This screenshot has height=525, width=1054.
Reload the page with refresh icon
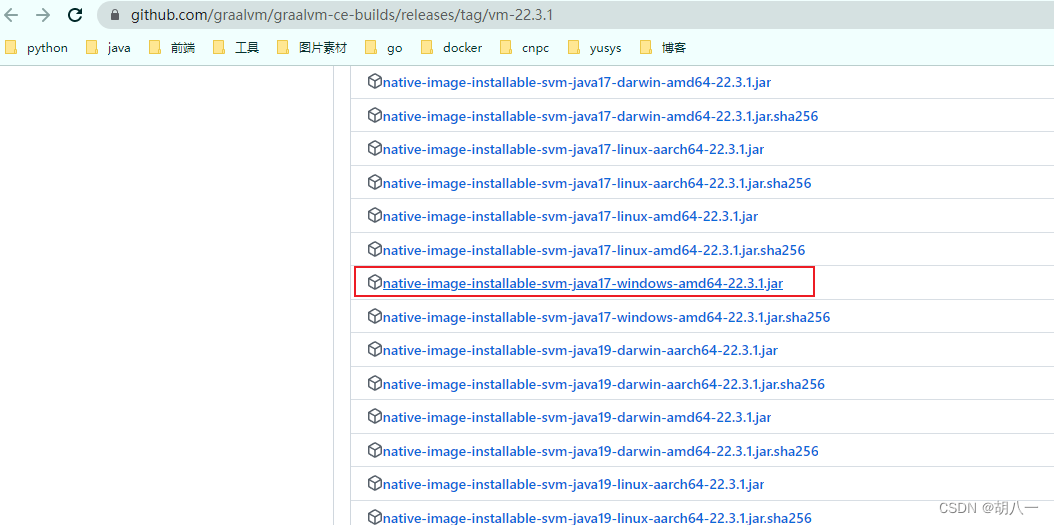click(75, 15)
